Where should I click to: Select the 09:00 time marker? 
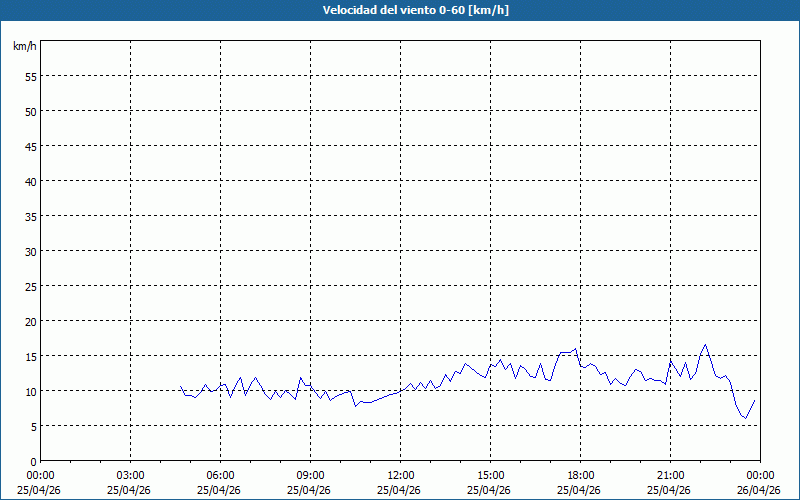pyautogui.click(x=310, y=475)
